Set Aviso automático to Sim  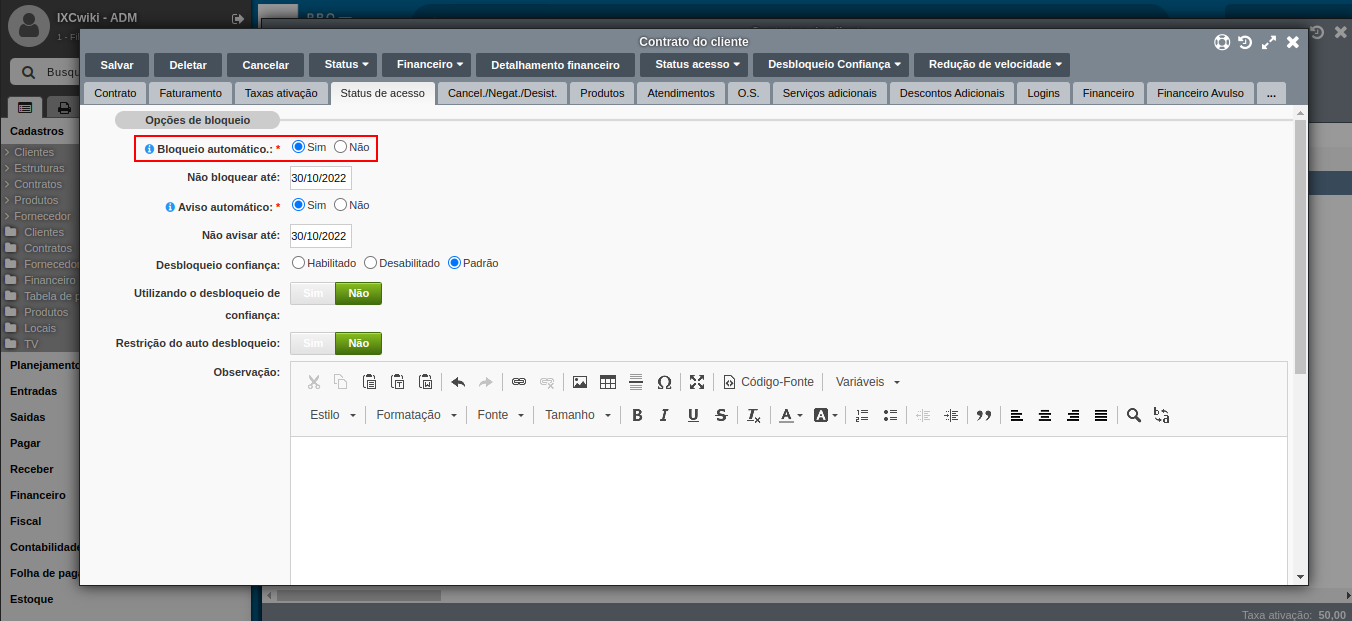click(x=298, y=205)
